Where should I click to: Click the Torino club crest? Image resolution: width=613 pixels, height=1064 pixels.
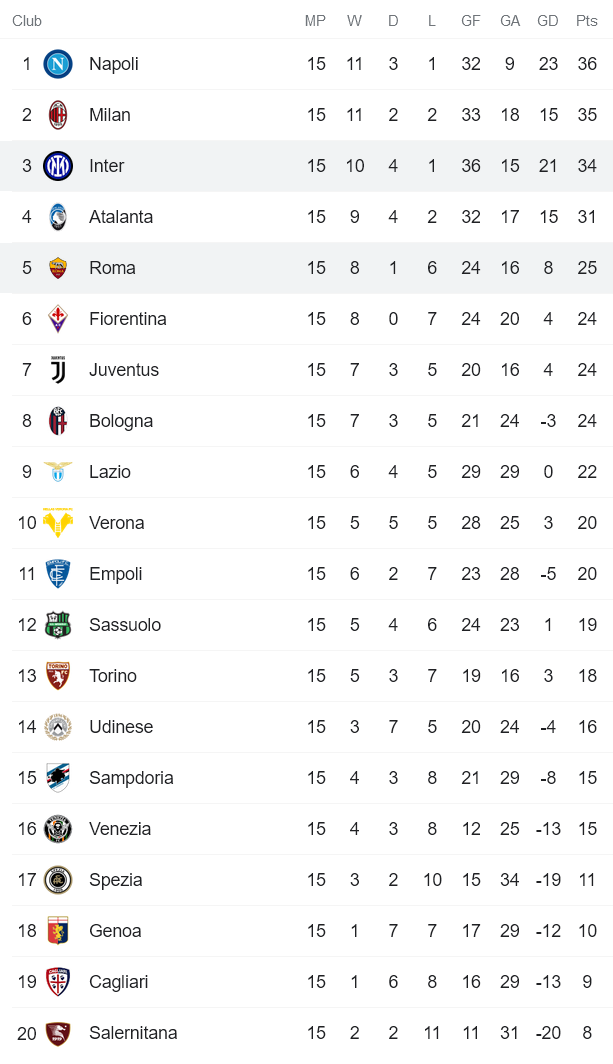(x=58, y=676)
